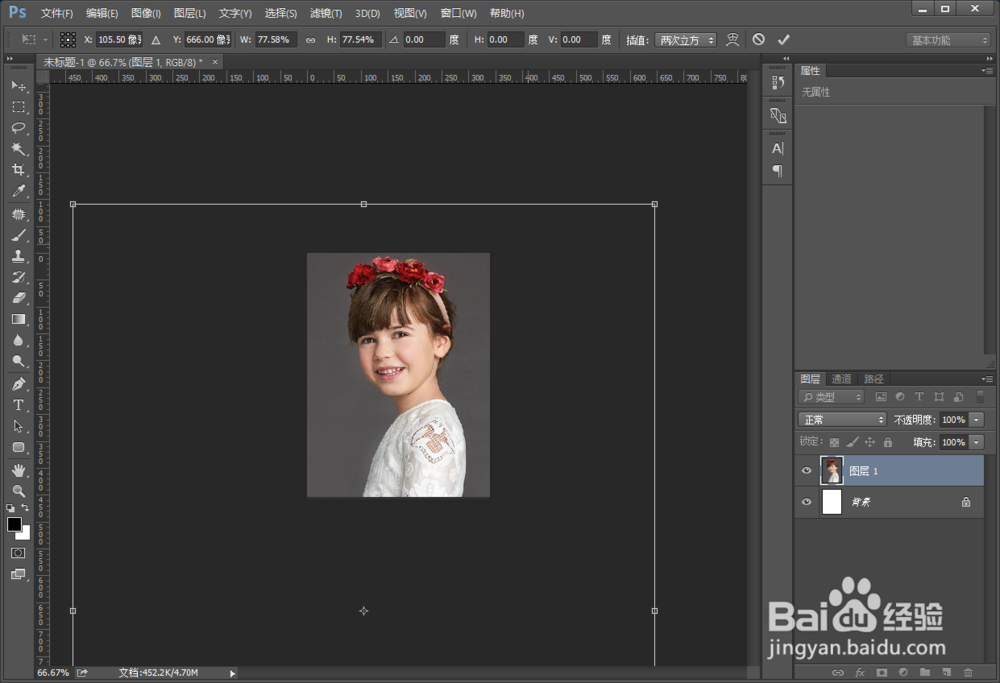1000x683 pixels.
Task: Select the Lasso tool in the toolbox
Action: (x=18, y=128)
